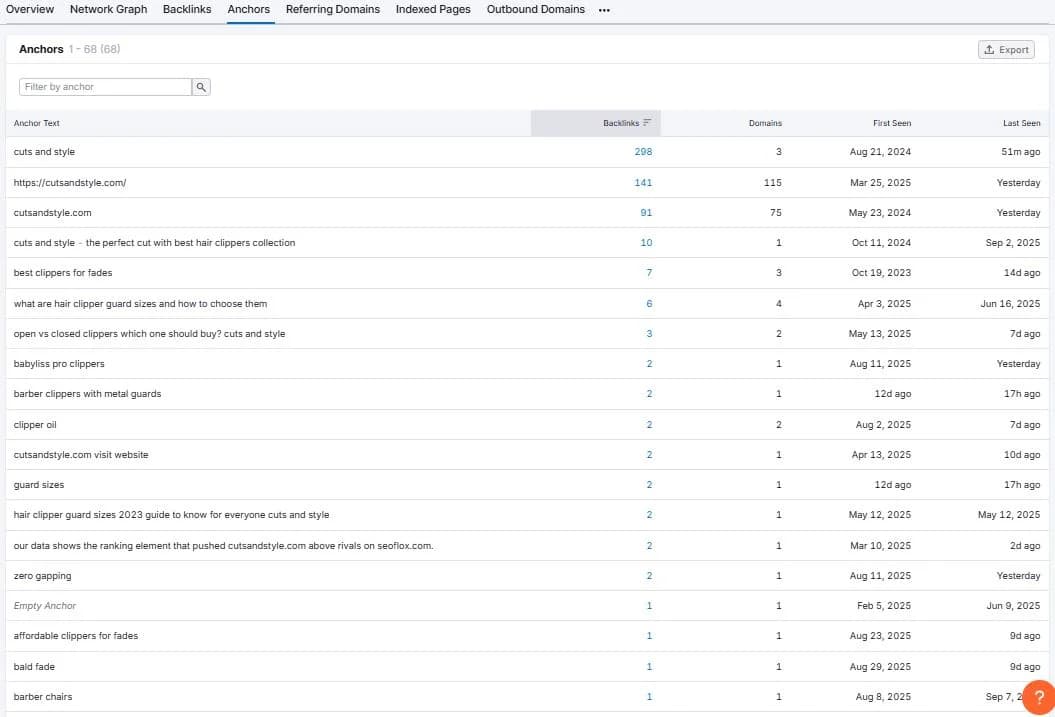Open the orange help question-mark bubble
The image size is (1055, 717).
coord(1038,697)
